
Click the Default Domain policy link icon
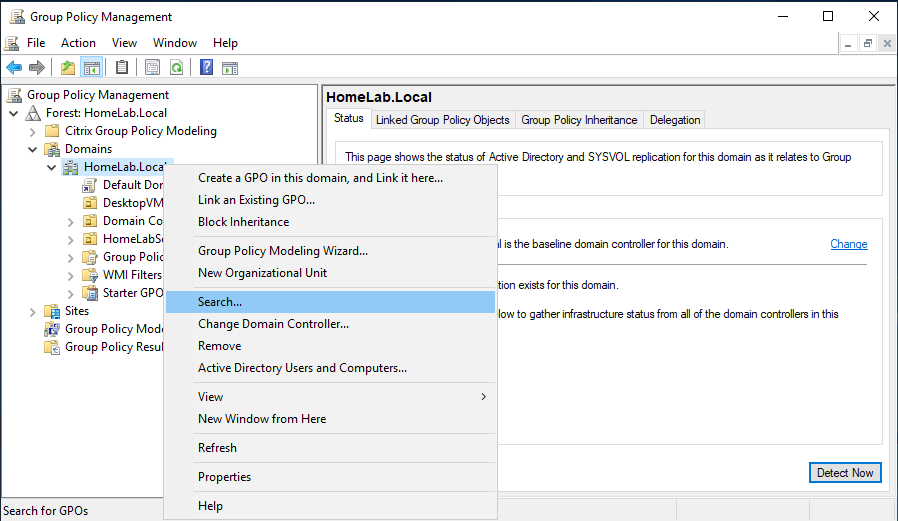coord(89,185)
